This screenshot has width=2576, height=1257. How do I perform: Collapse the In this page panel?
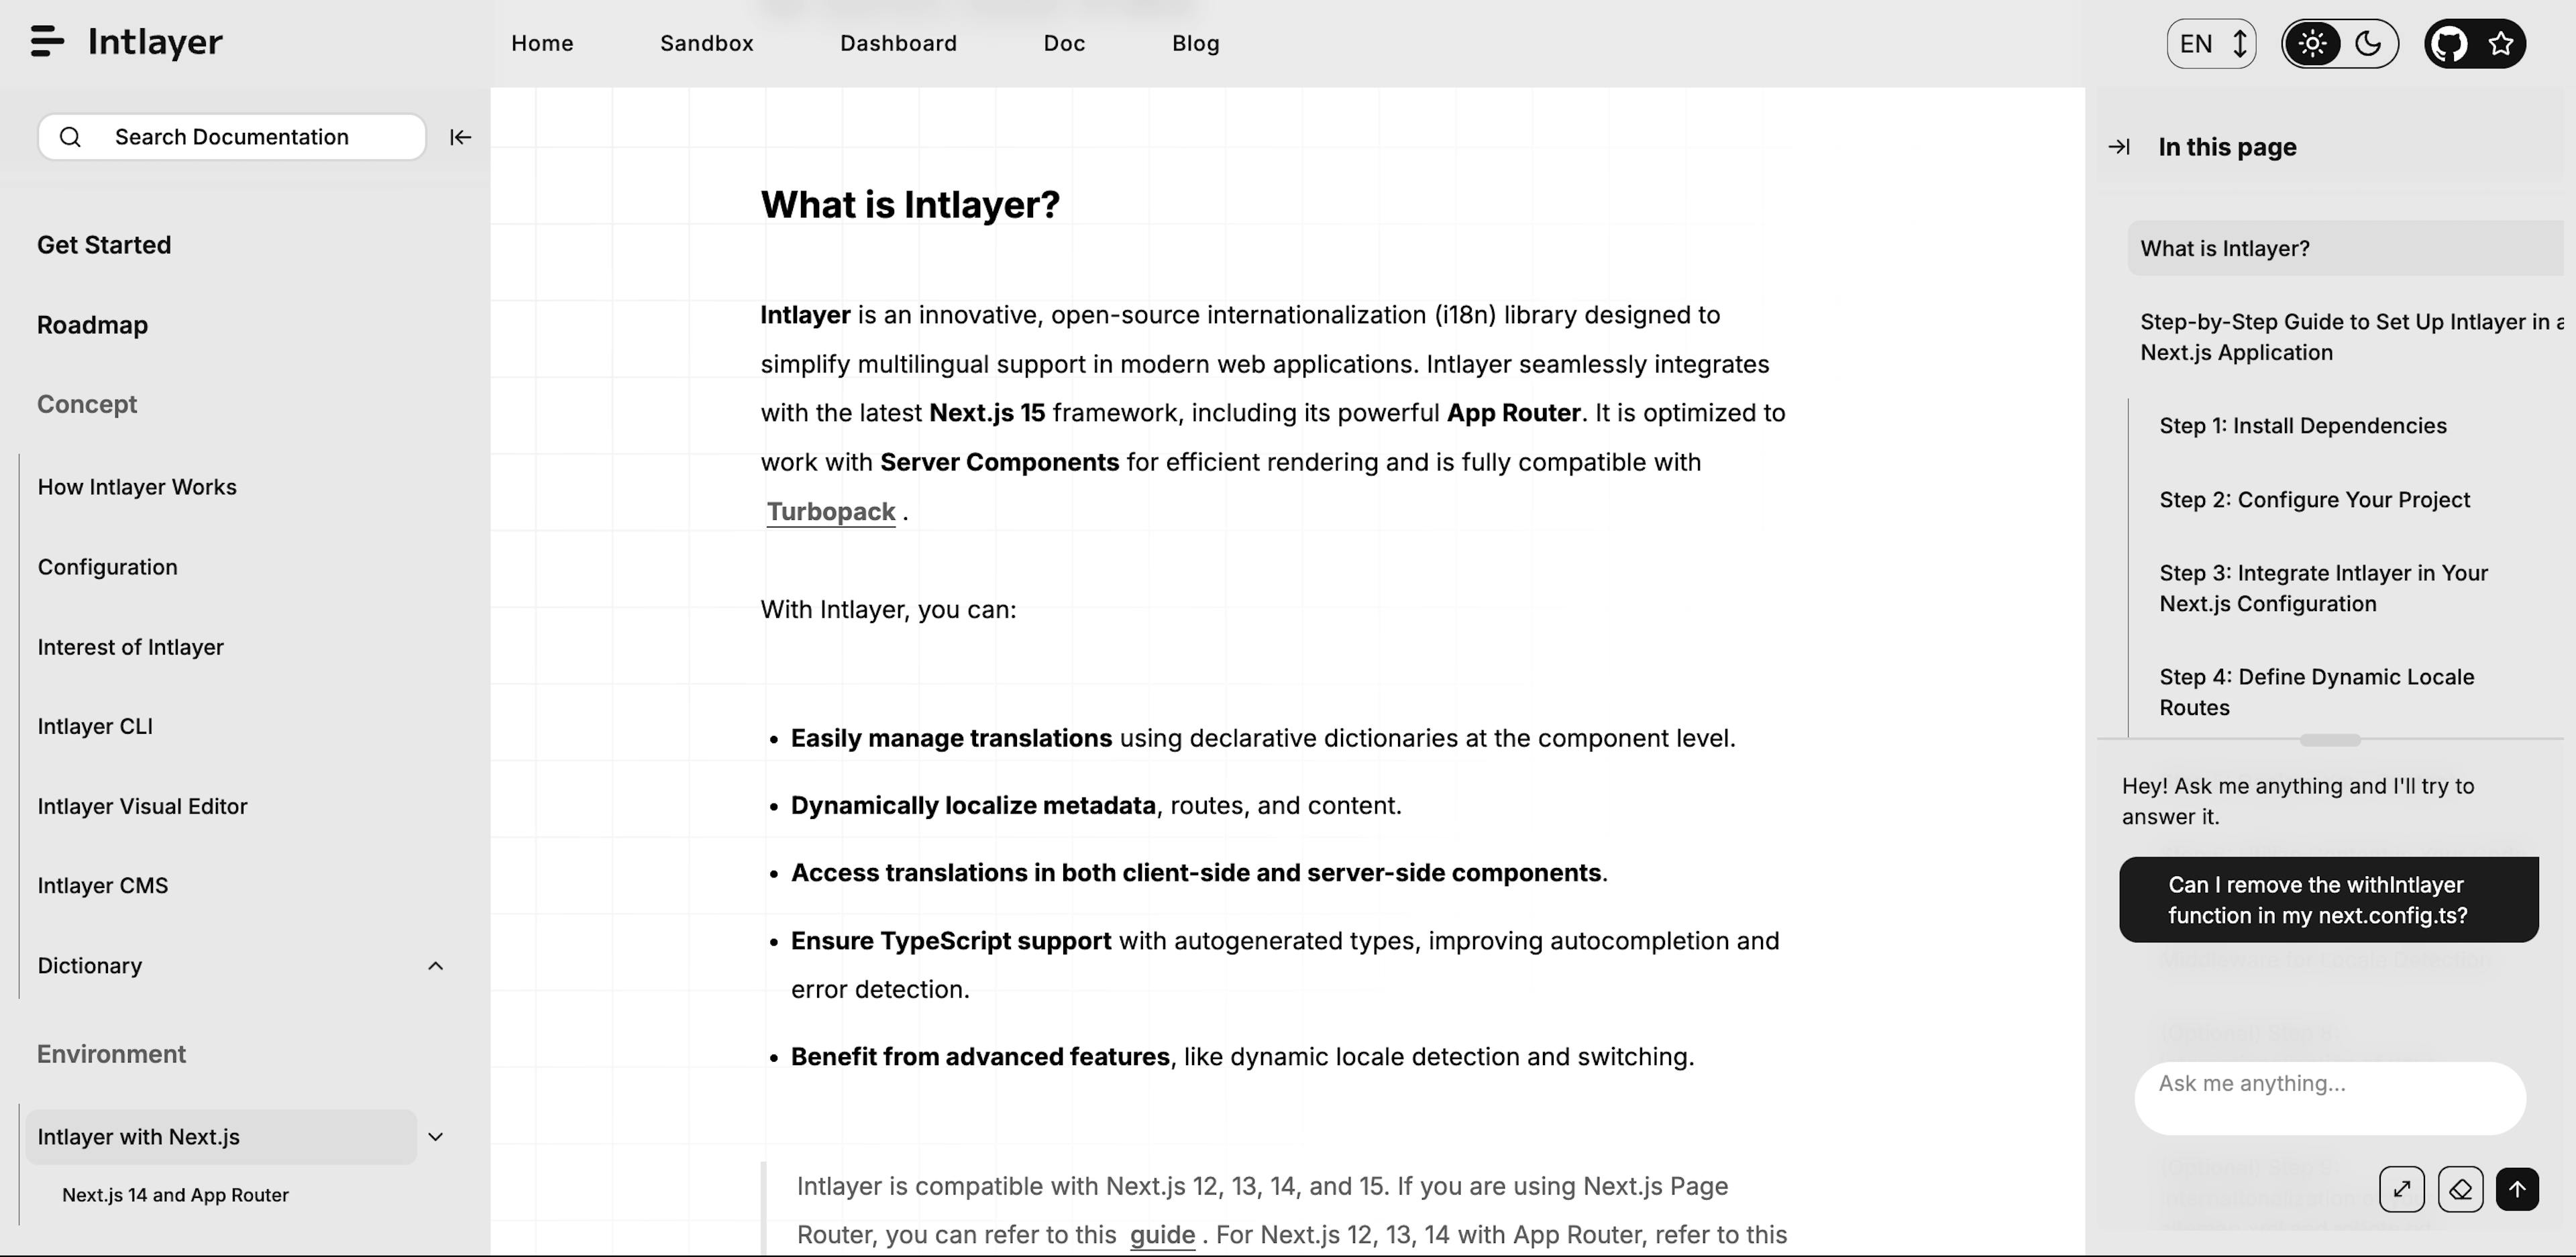tap(2119, 147)
